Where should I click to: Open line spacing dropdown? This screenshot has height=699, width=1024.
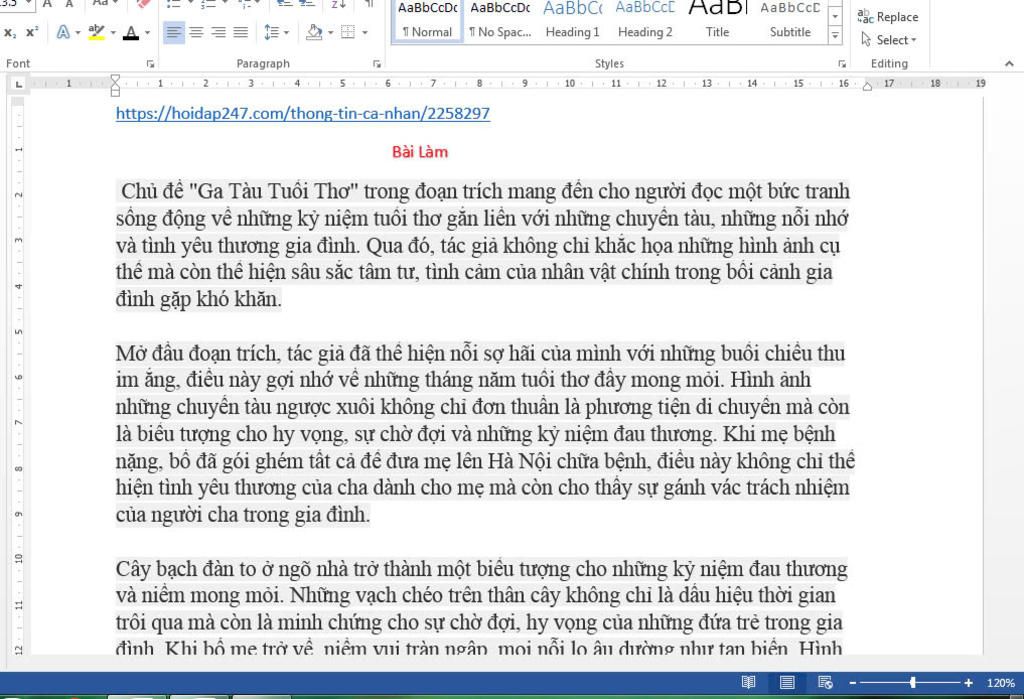pyautogui.click(x=272, y=32)
